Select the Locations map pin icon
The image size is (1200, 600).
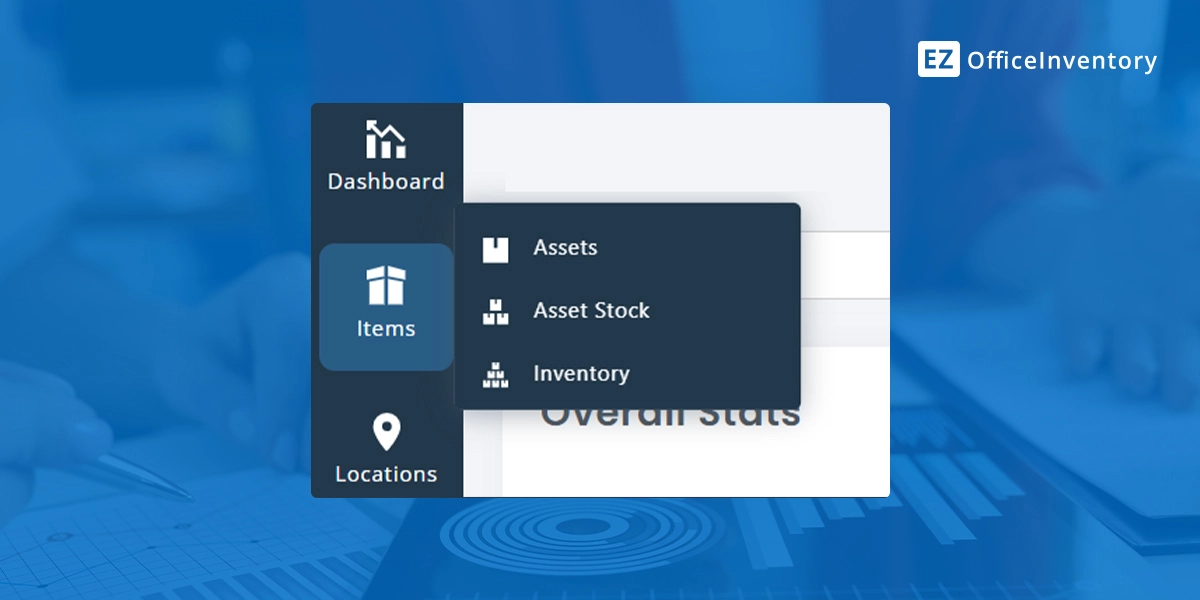(x=385, y=432)
